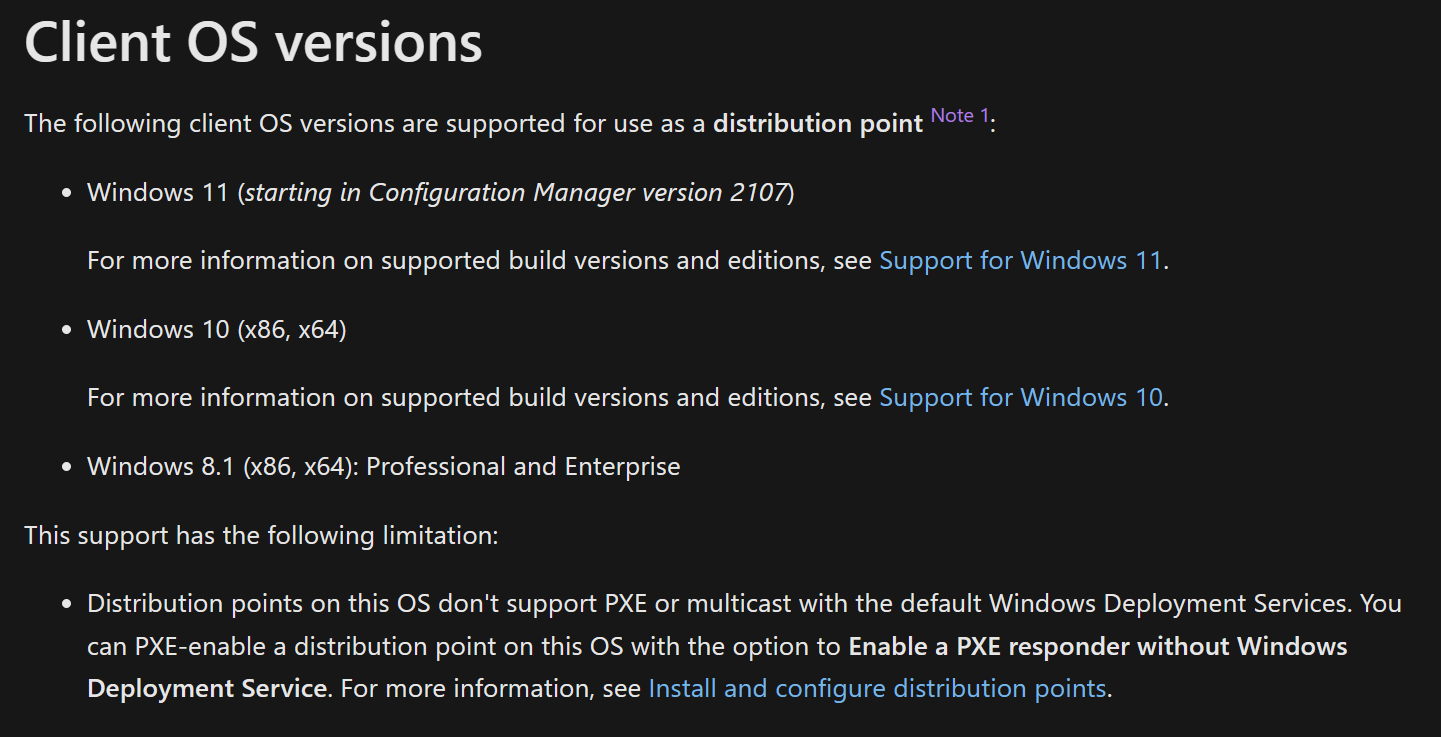
Task: Open the Support for Windows 11 link
Action: tap(1021, 261)
